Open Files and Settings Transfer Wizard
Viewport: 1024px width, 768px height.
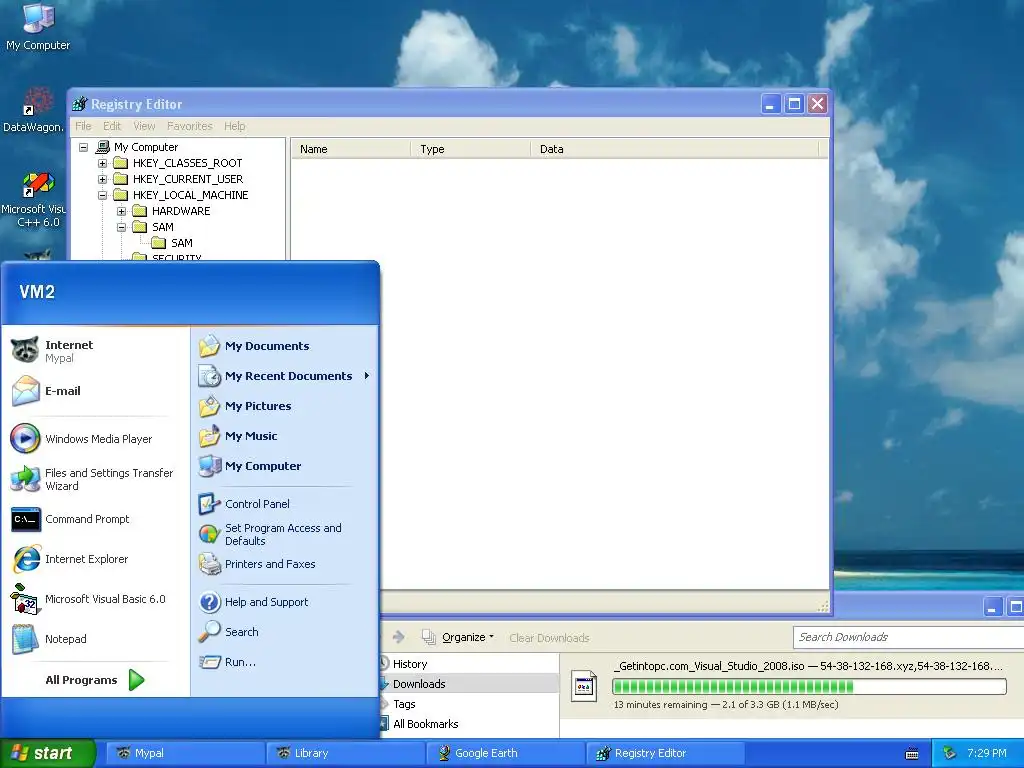[x=93, y=479]
